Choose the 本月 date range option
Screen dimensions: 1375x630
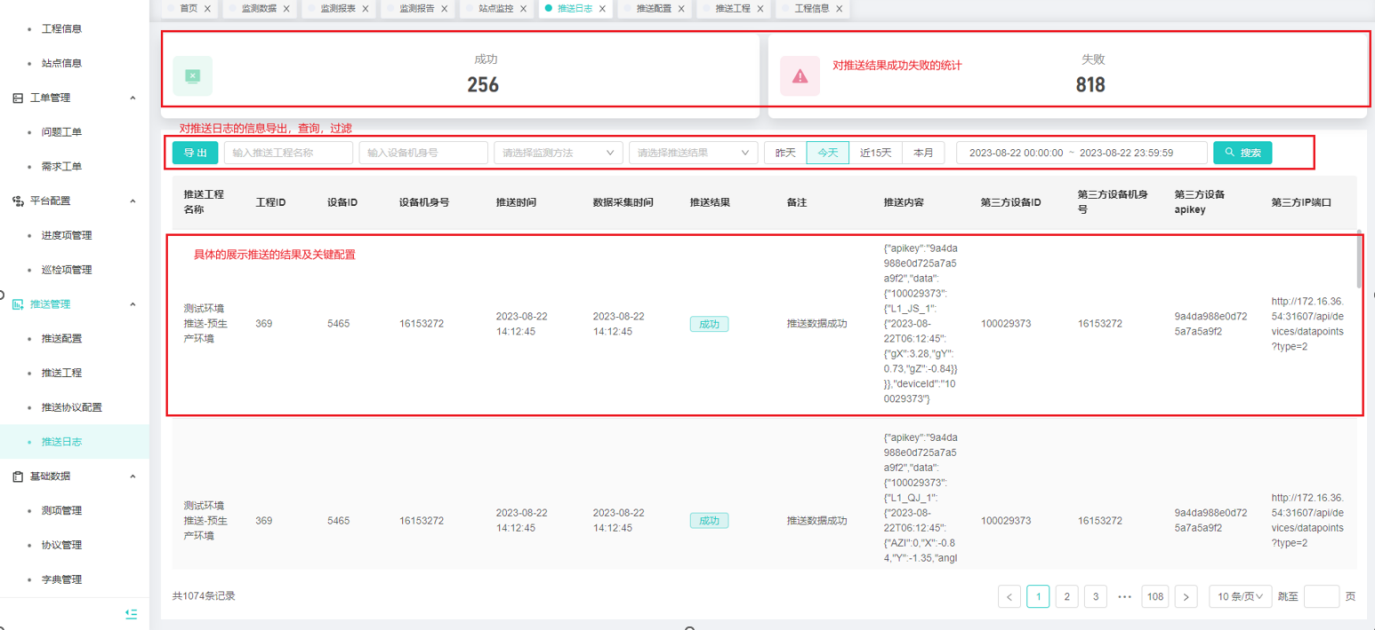pyautogui.click(x=923, y=153)
